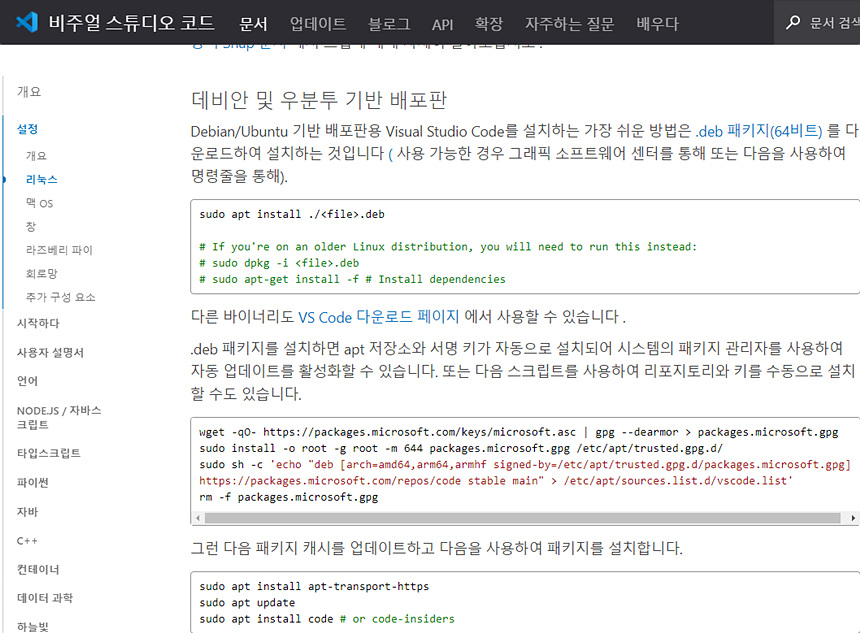This screenshot has width=860, height=633.
Task: Click the 'sudo apt update' code line
Action: pos(247,602)
